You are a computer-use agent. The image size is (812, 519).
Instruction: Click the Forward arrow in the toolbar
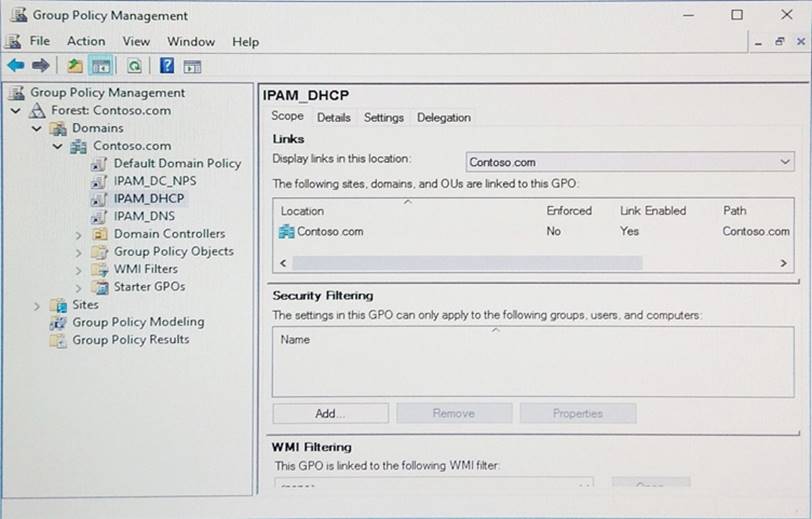(x=40, y=65)
